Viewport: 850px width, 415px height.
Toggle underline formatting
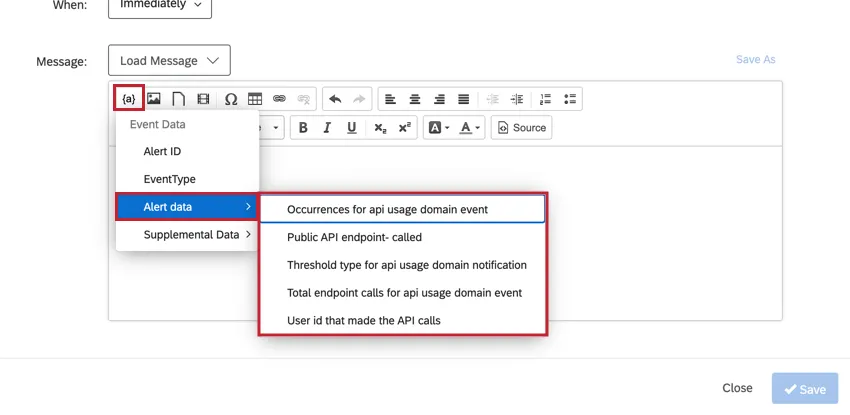352,128
